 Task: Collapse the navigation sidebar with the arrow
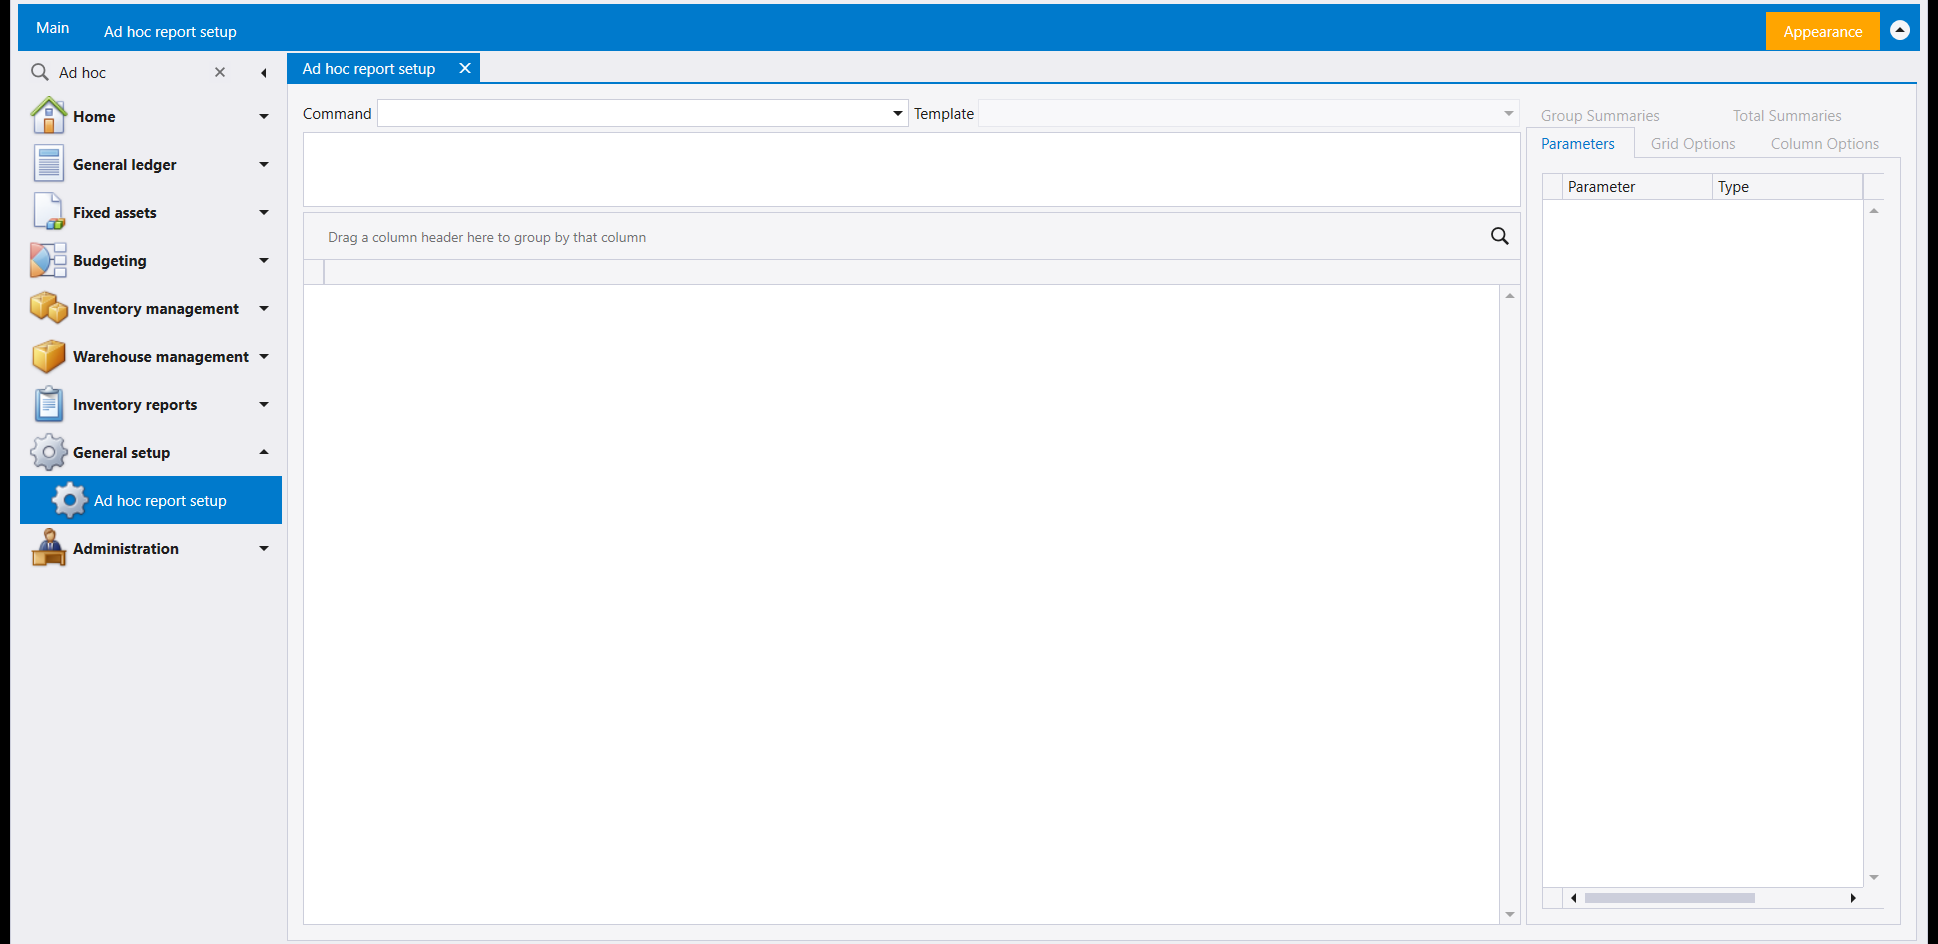point(263,73)
